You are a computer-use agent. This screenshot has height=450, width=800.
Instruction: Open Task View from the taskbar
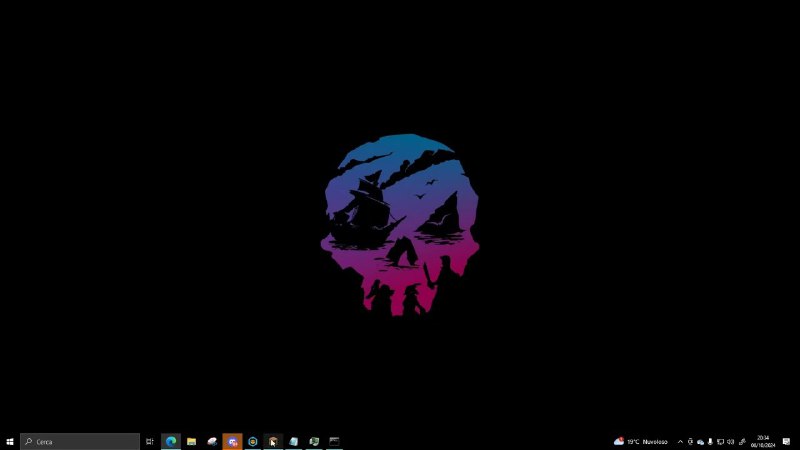pyautogui.click(x=150, y=441)
